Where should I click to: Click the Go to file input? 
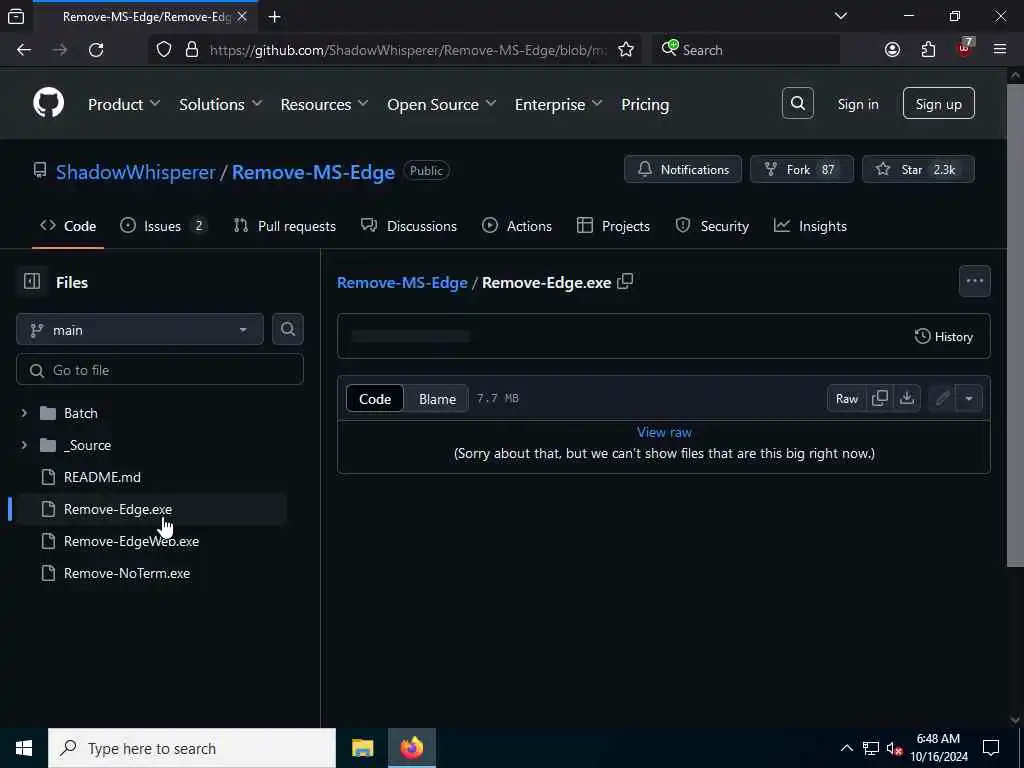(159, 370)
